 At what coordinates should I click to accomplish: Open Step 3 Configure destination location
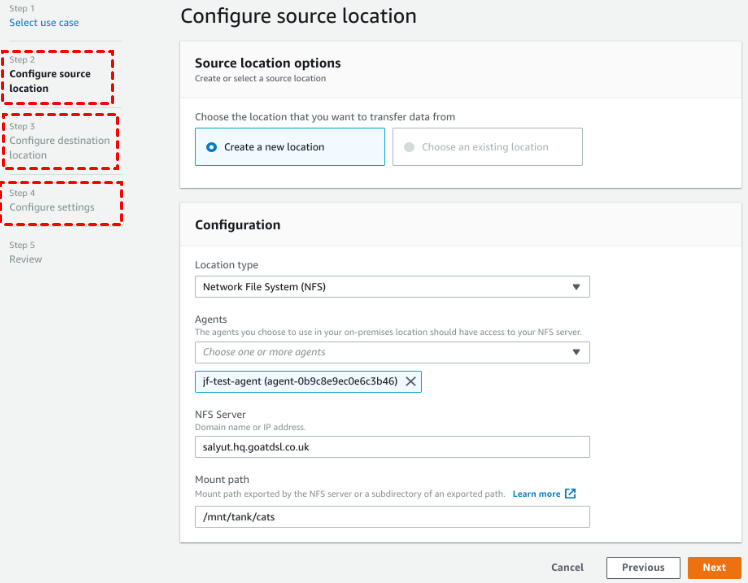pyautogui.click(x=59, y=148)
